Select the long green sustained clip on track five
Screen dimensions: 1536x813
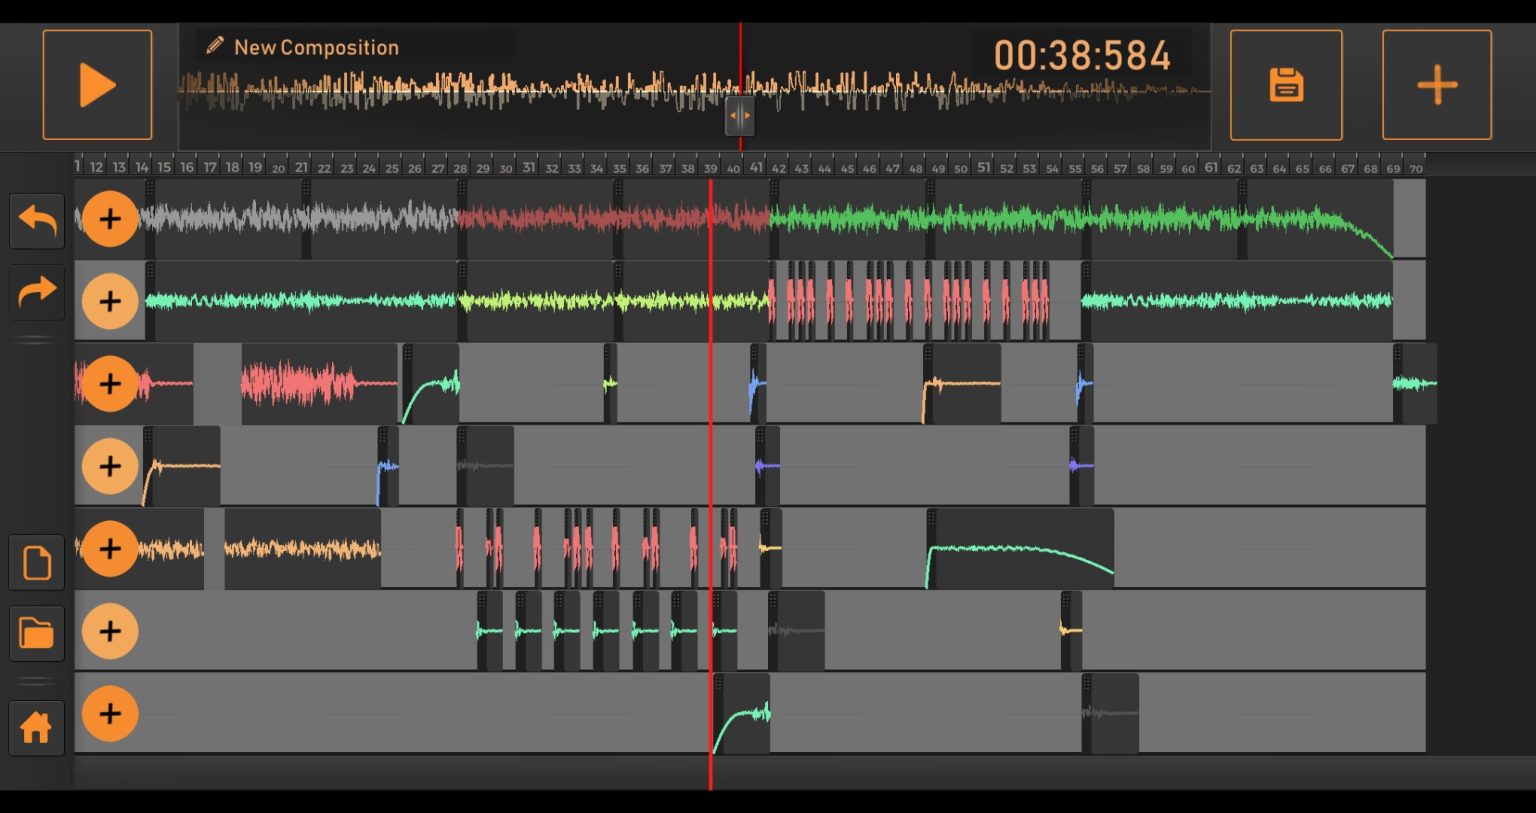(1020, 549)
